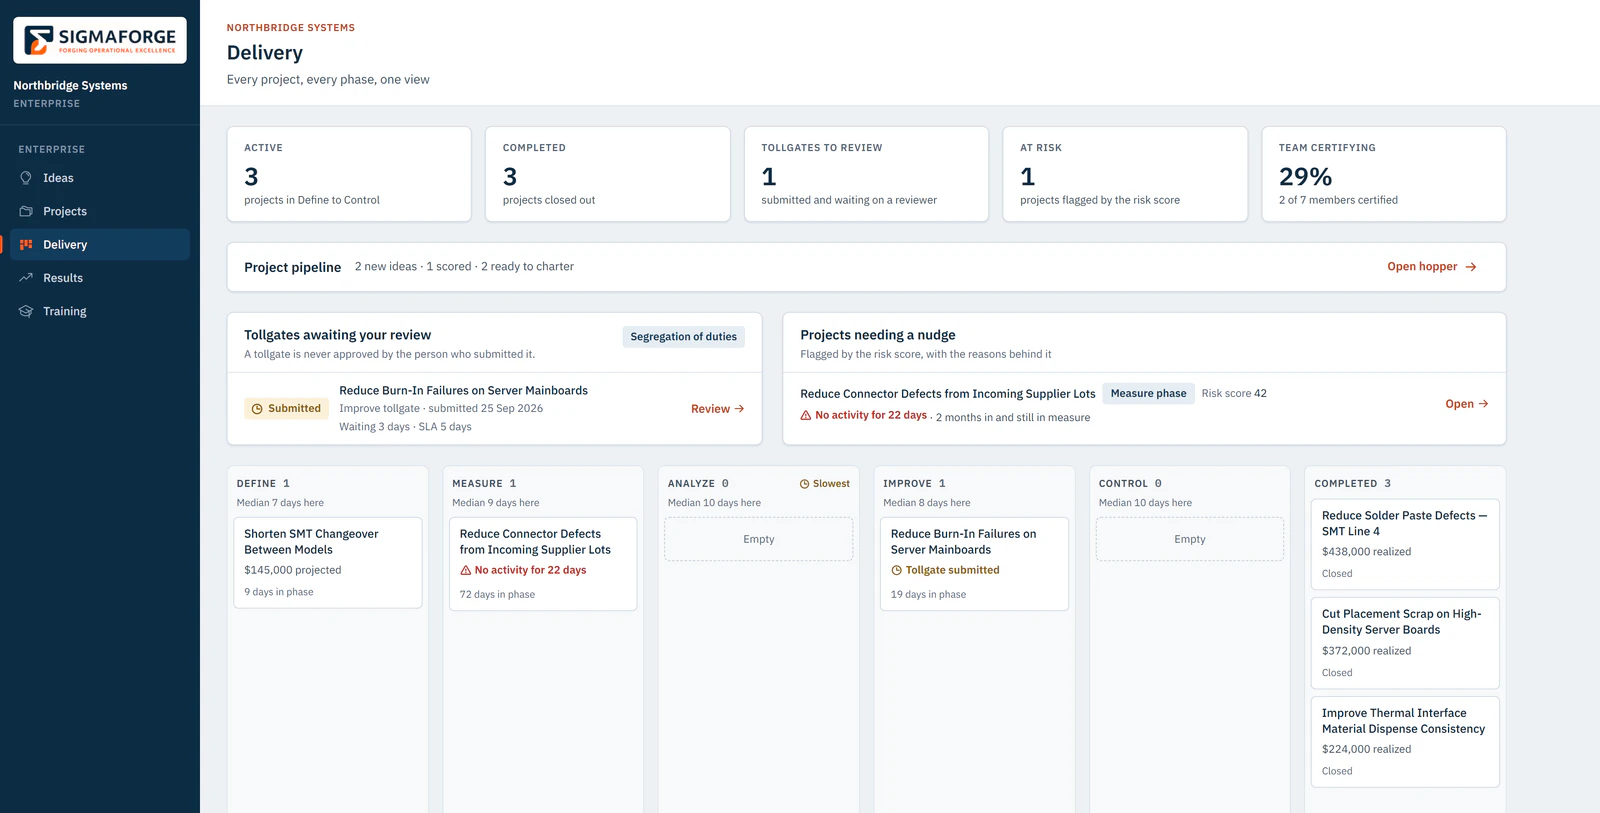Viewport: 1600px width, 813px height.
Task: Navigate to Training
Action: 100,311
